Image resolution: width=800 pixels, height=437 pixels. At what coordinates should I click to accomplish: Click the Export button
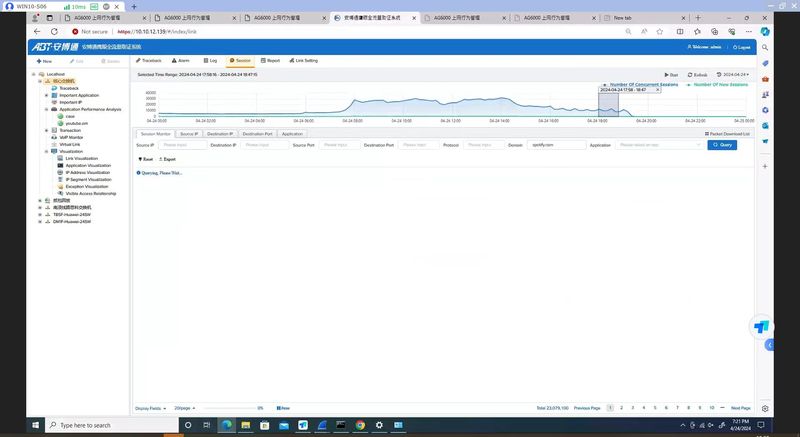point(167,159)
